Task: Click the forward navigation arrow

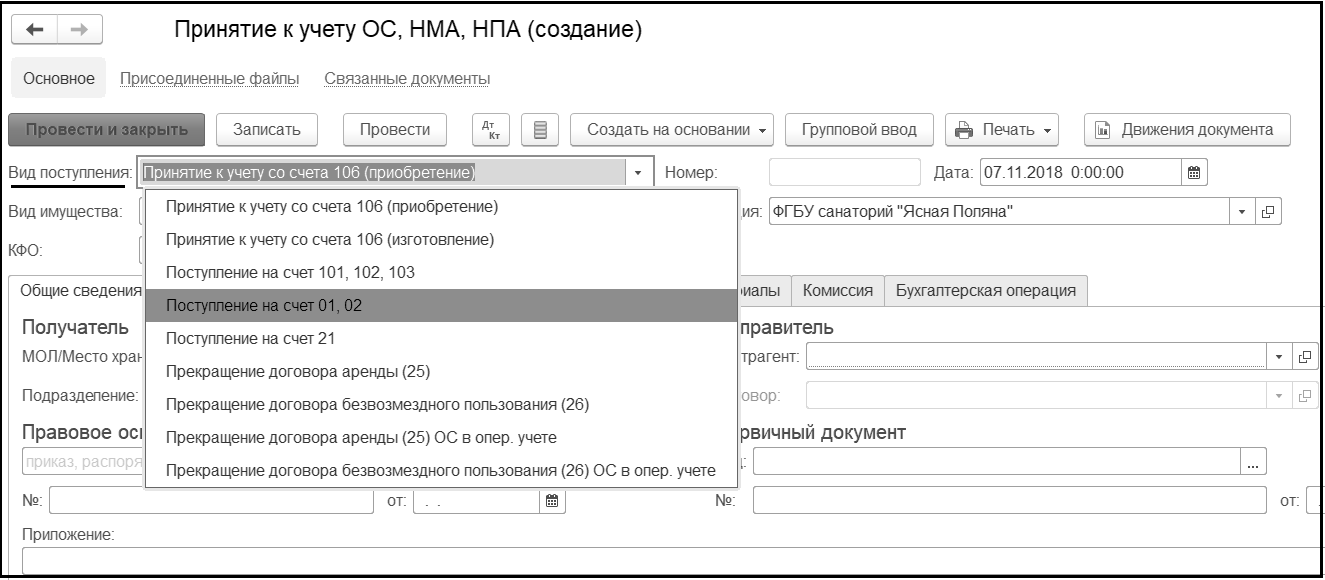Action: tap(76, 30)
